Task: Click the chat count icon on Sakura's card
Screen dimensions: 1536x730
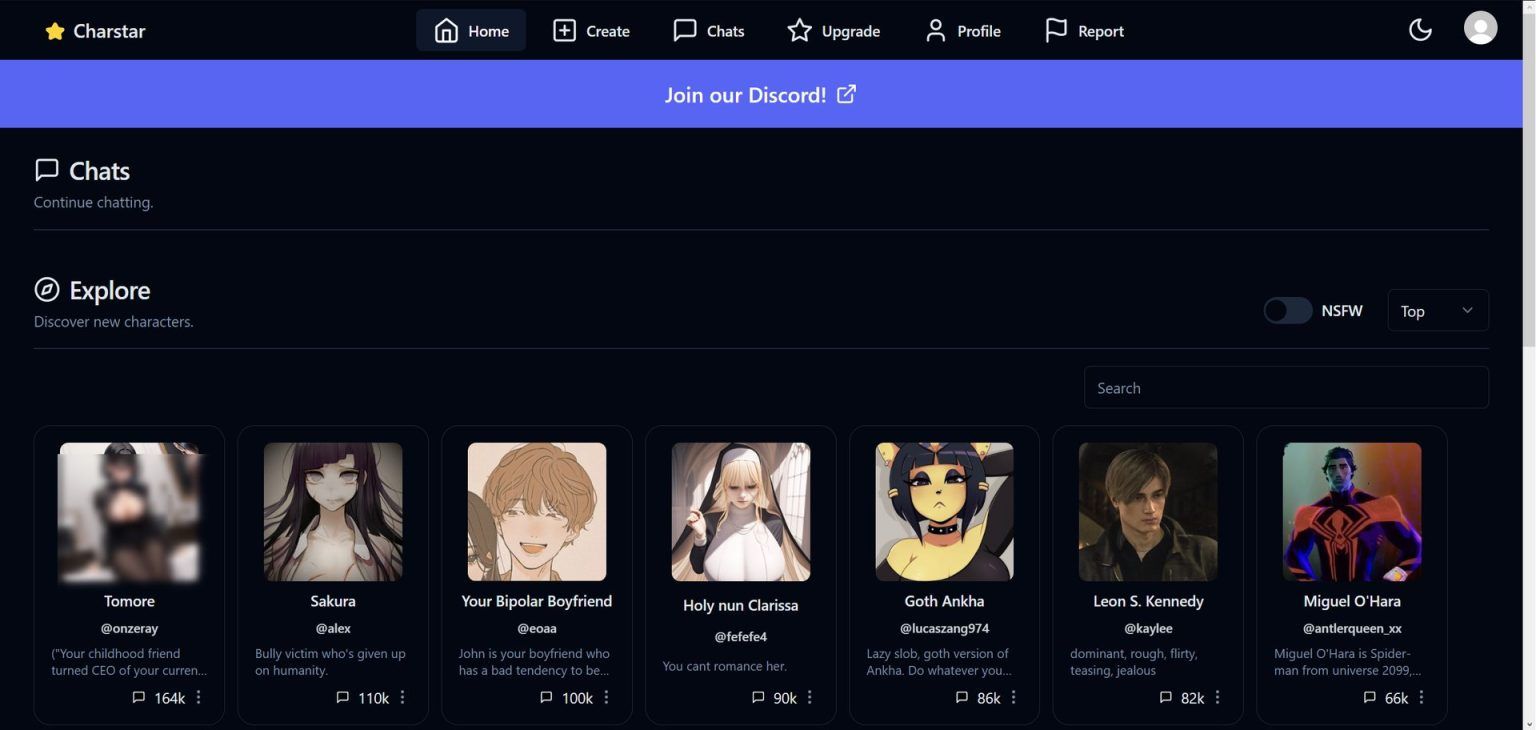Action: (x=342, y=697)
